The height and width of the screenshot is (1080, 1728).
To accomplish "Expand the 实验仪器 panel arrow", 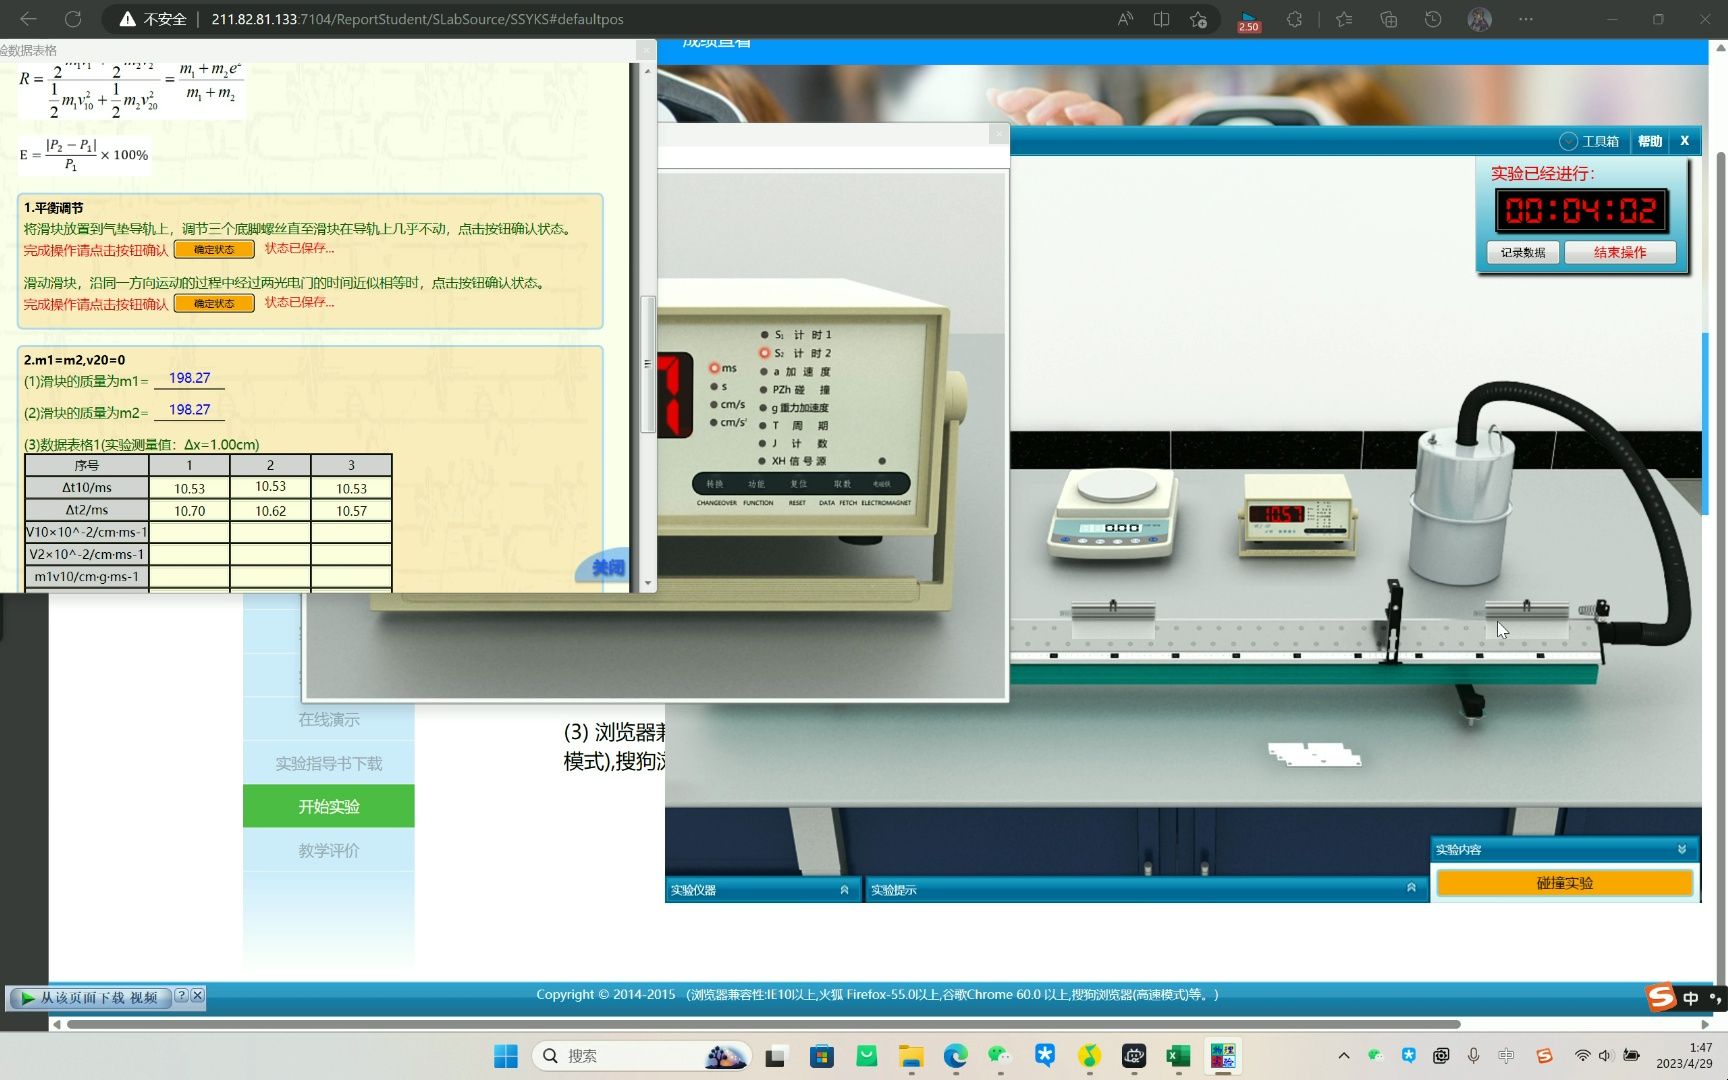I will pyautogui.click(x=844, y=889).
